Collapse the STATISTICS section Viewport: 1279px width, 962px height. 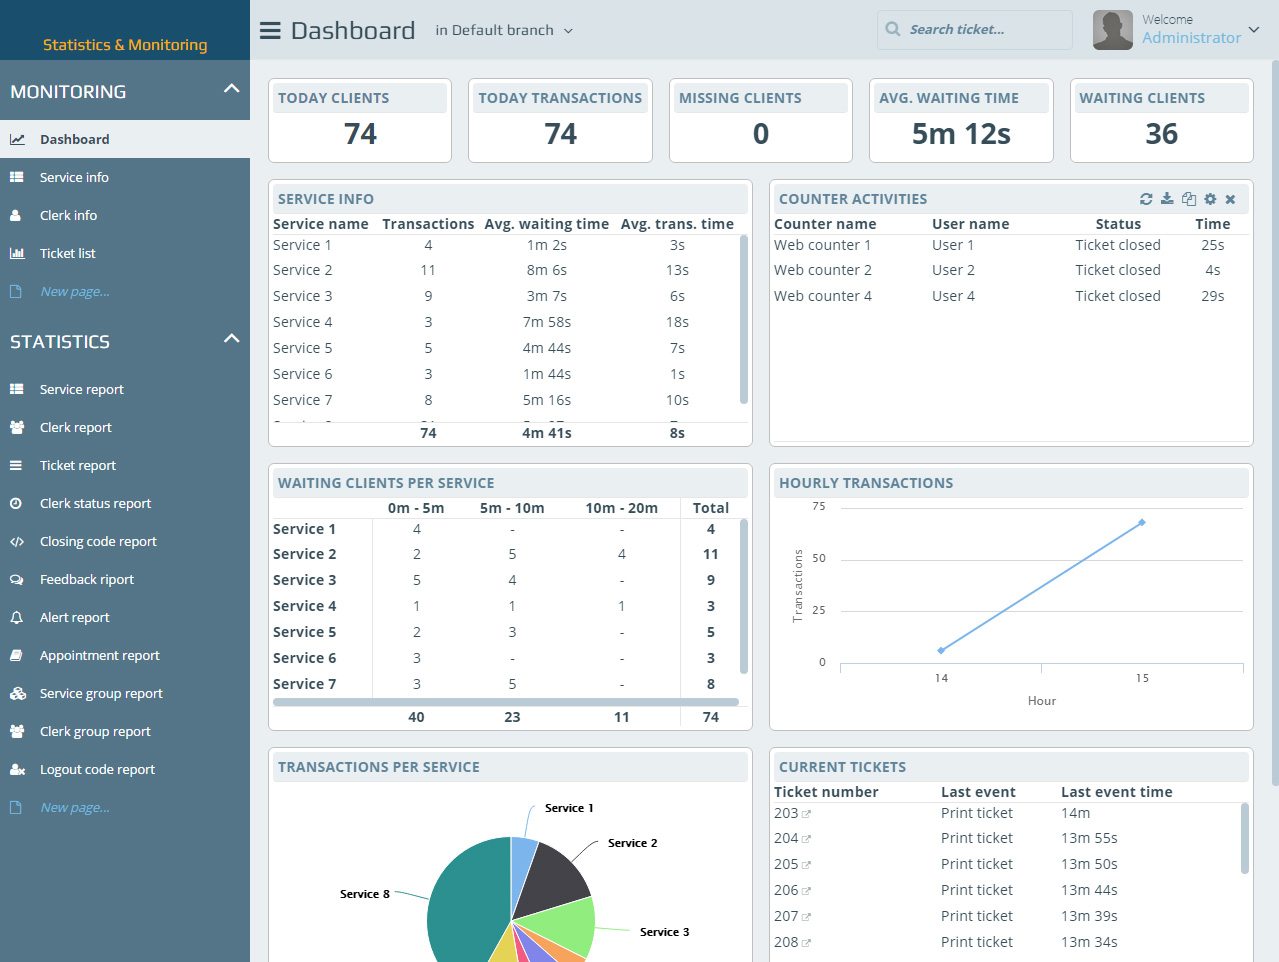[232, 339]
